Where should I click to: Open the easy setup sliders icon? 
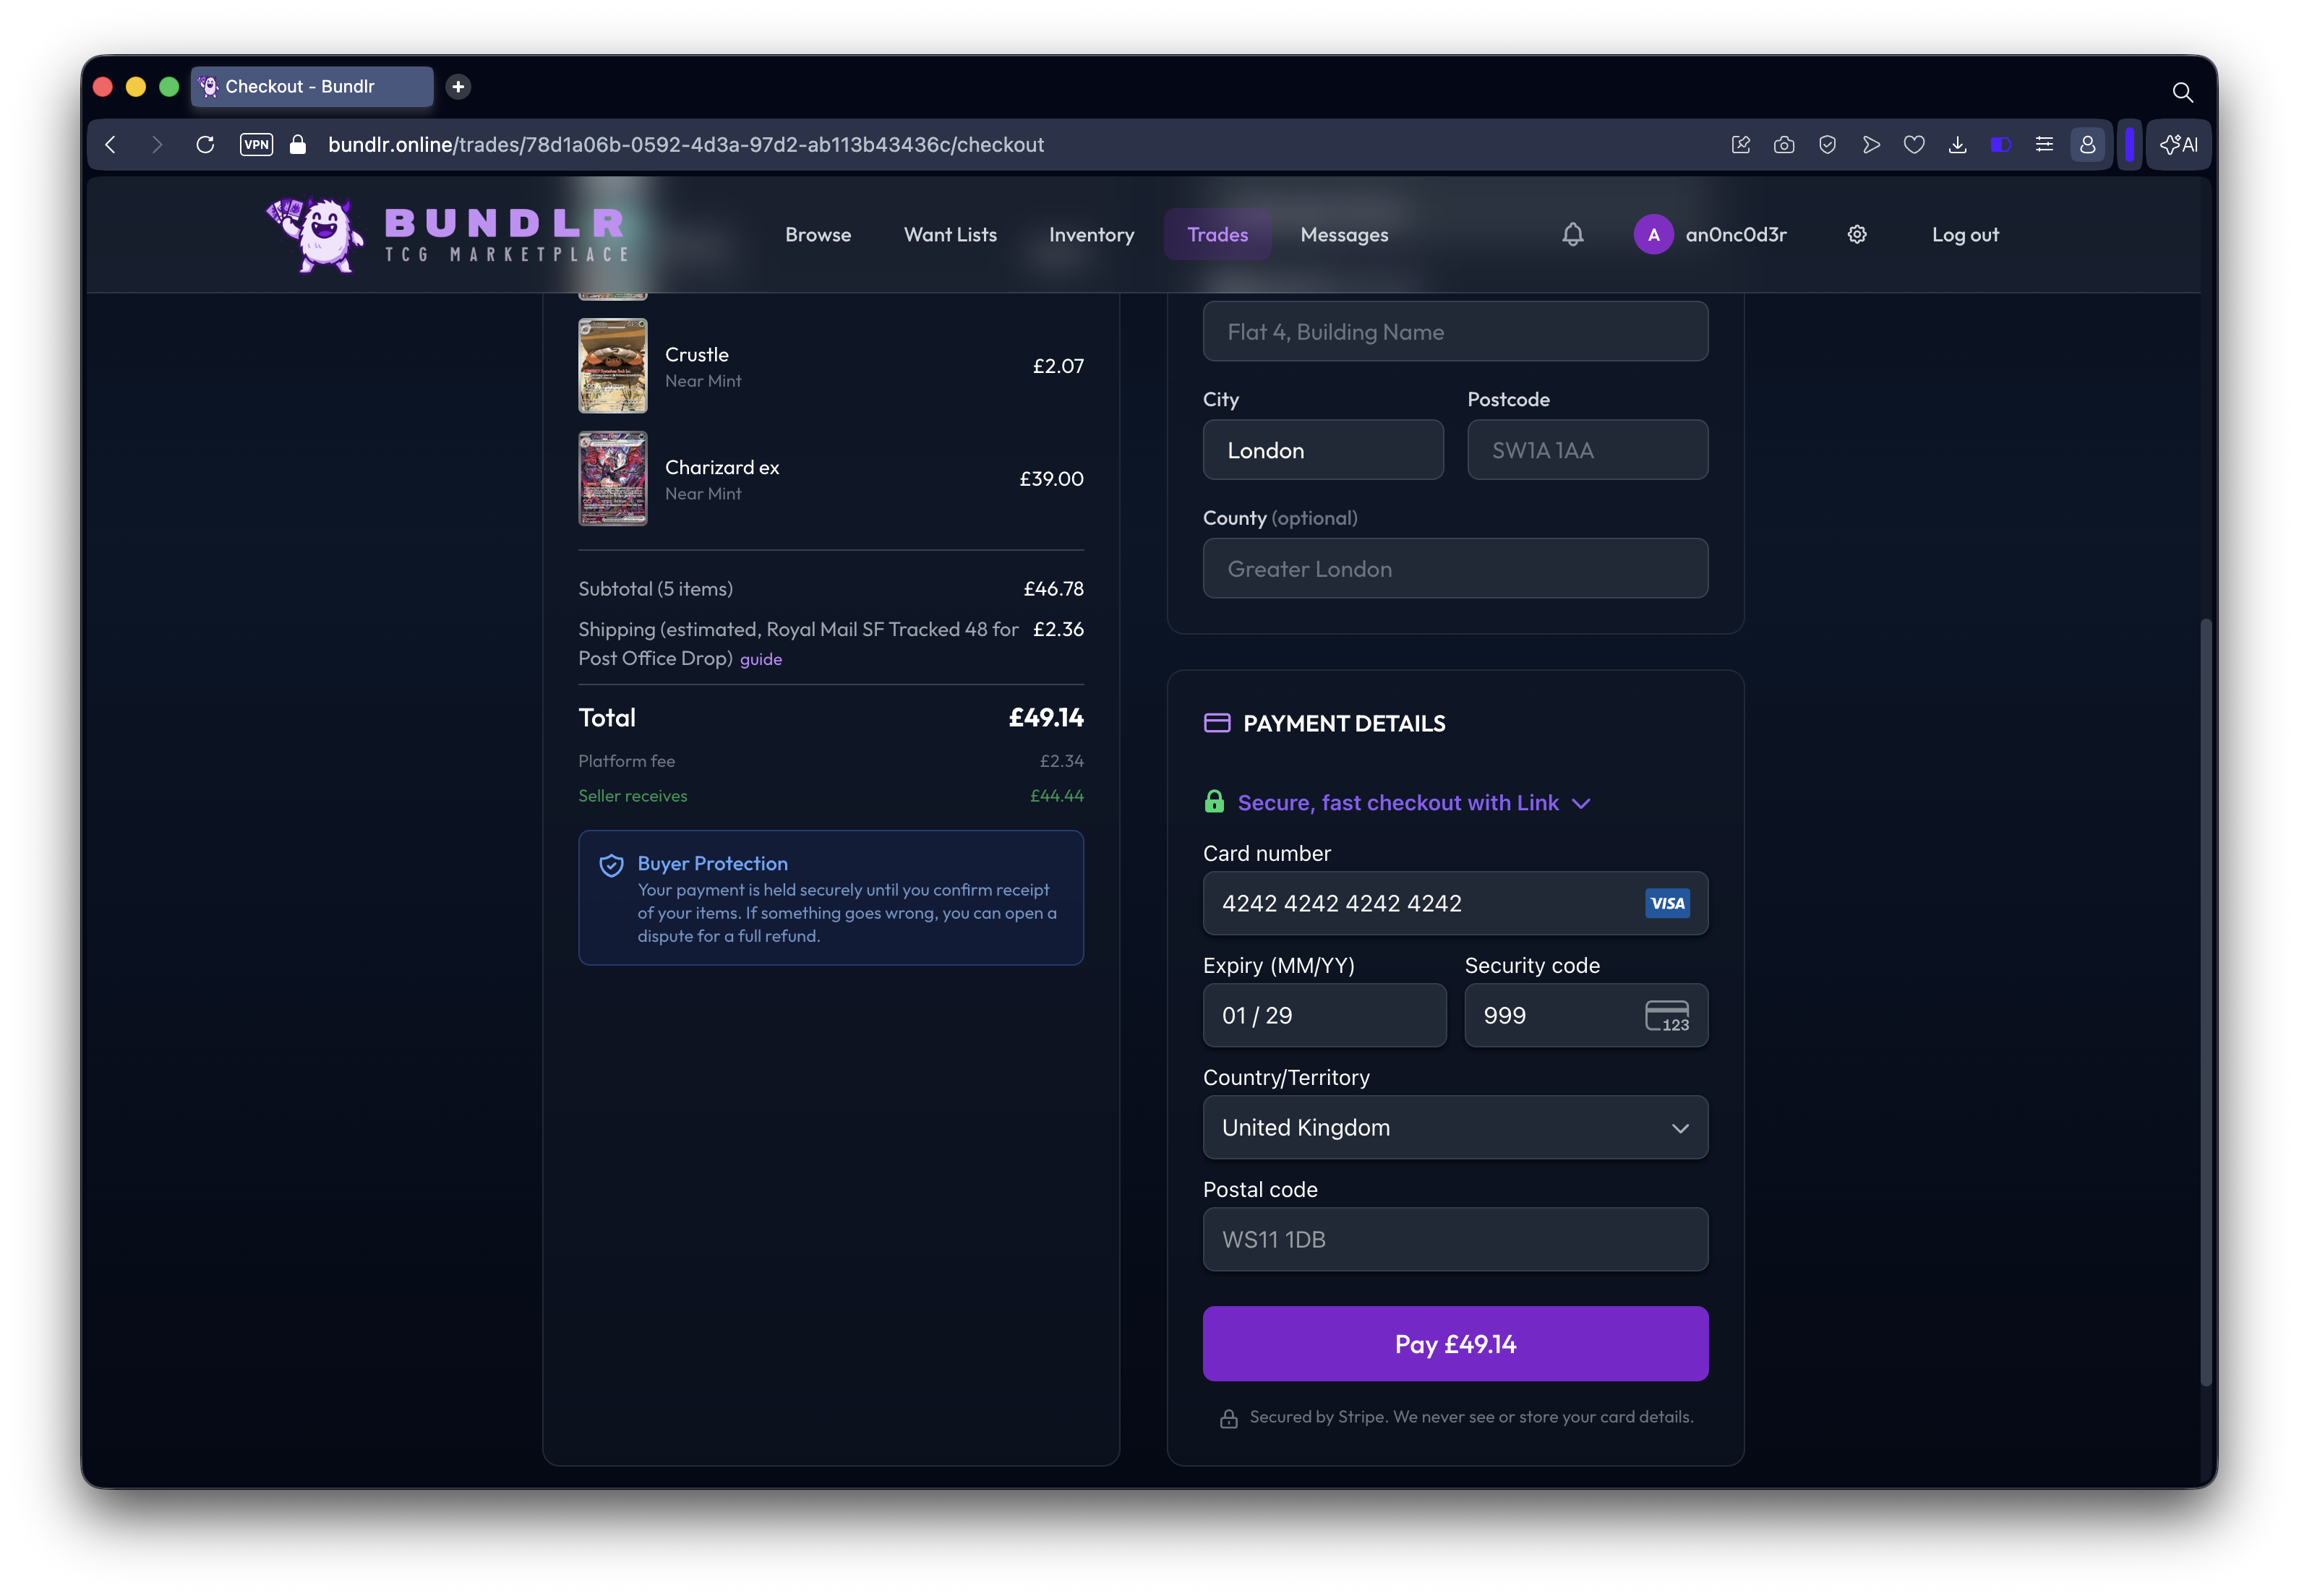coord(2044,144)
